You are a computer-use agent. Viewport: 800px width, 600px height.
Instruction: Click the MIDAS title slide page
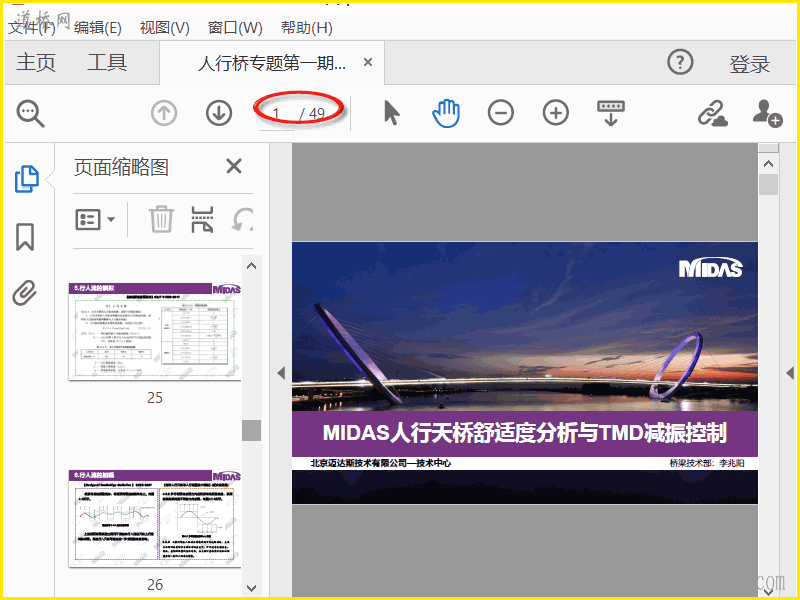coord(524,373)
